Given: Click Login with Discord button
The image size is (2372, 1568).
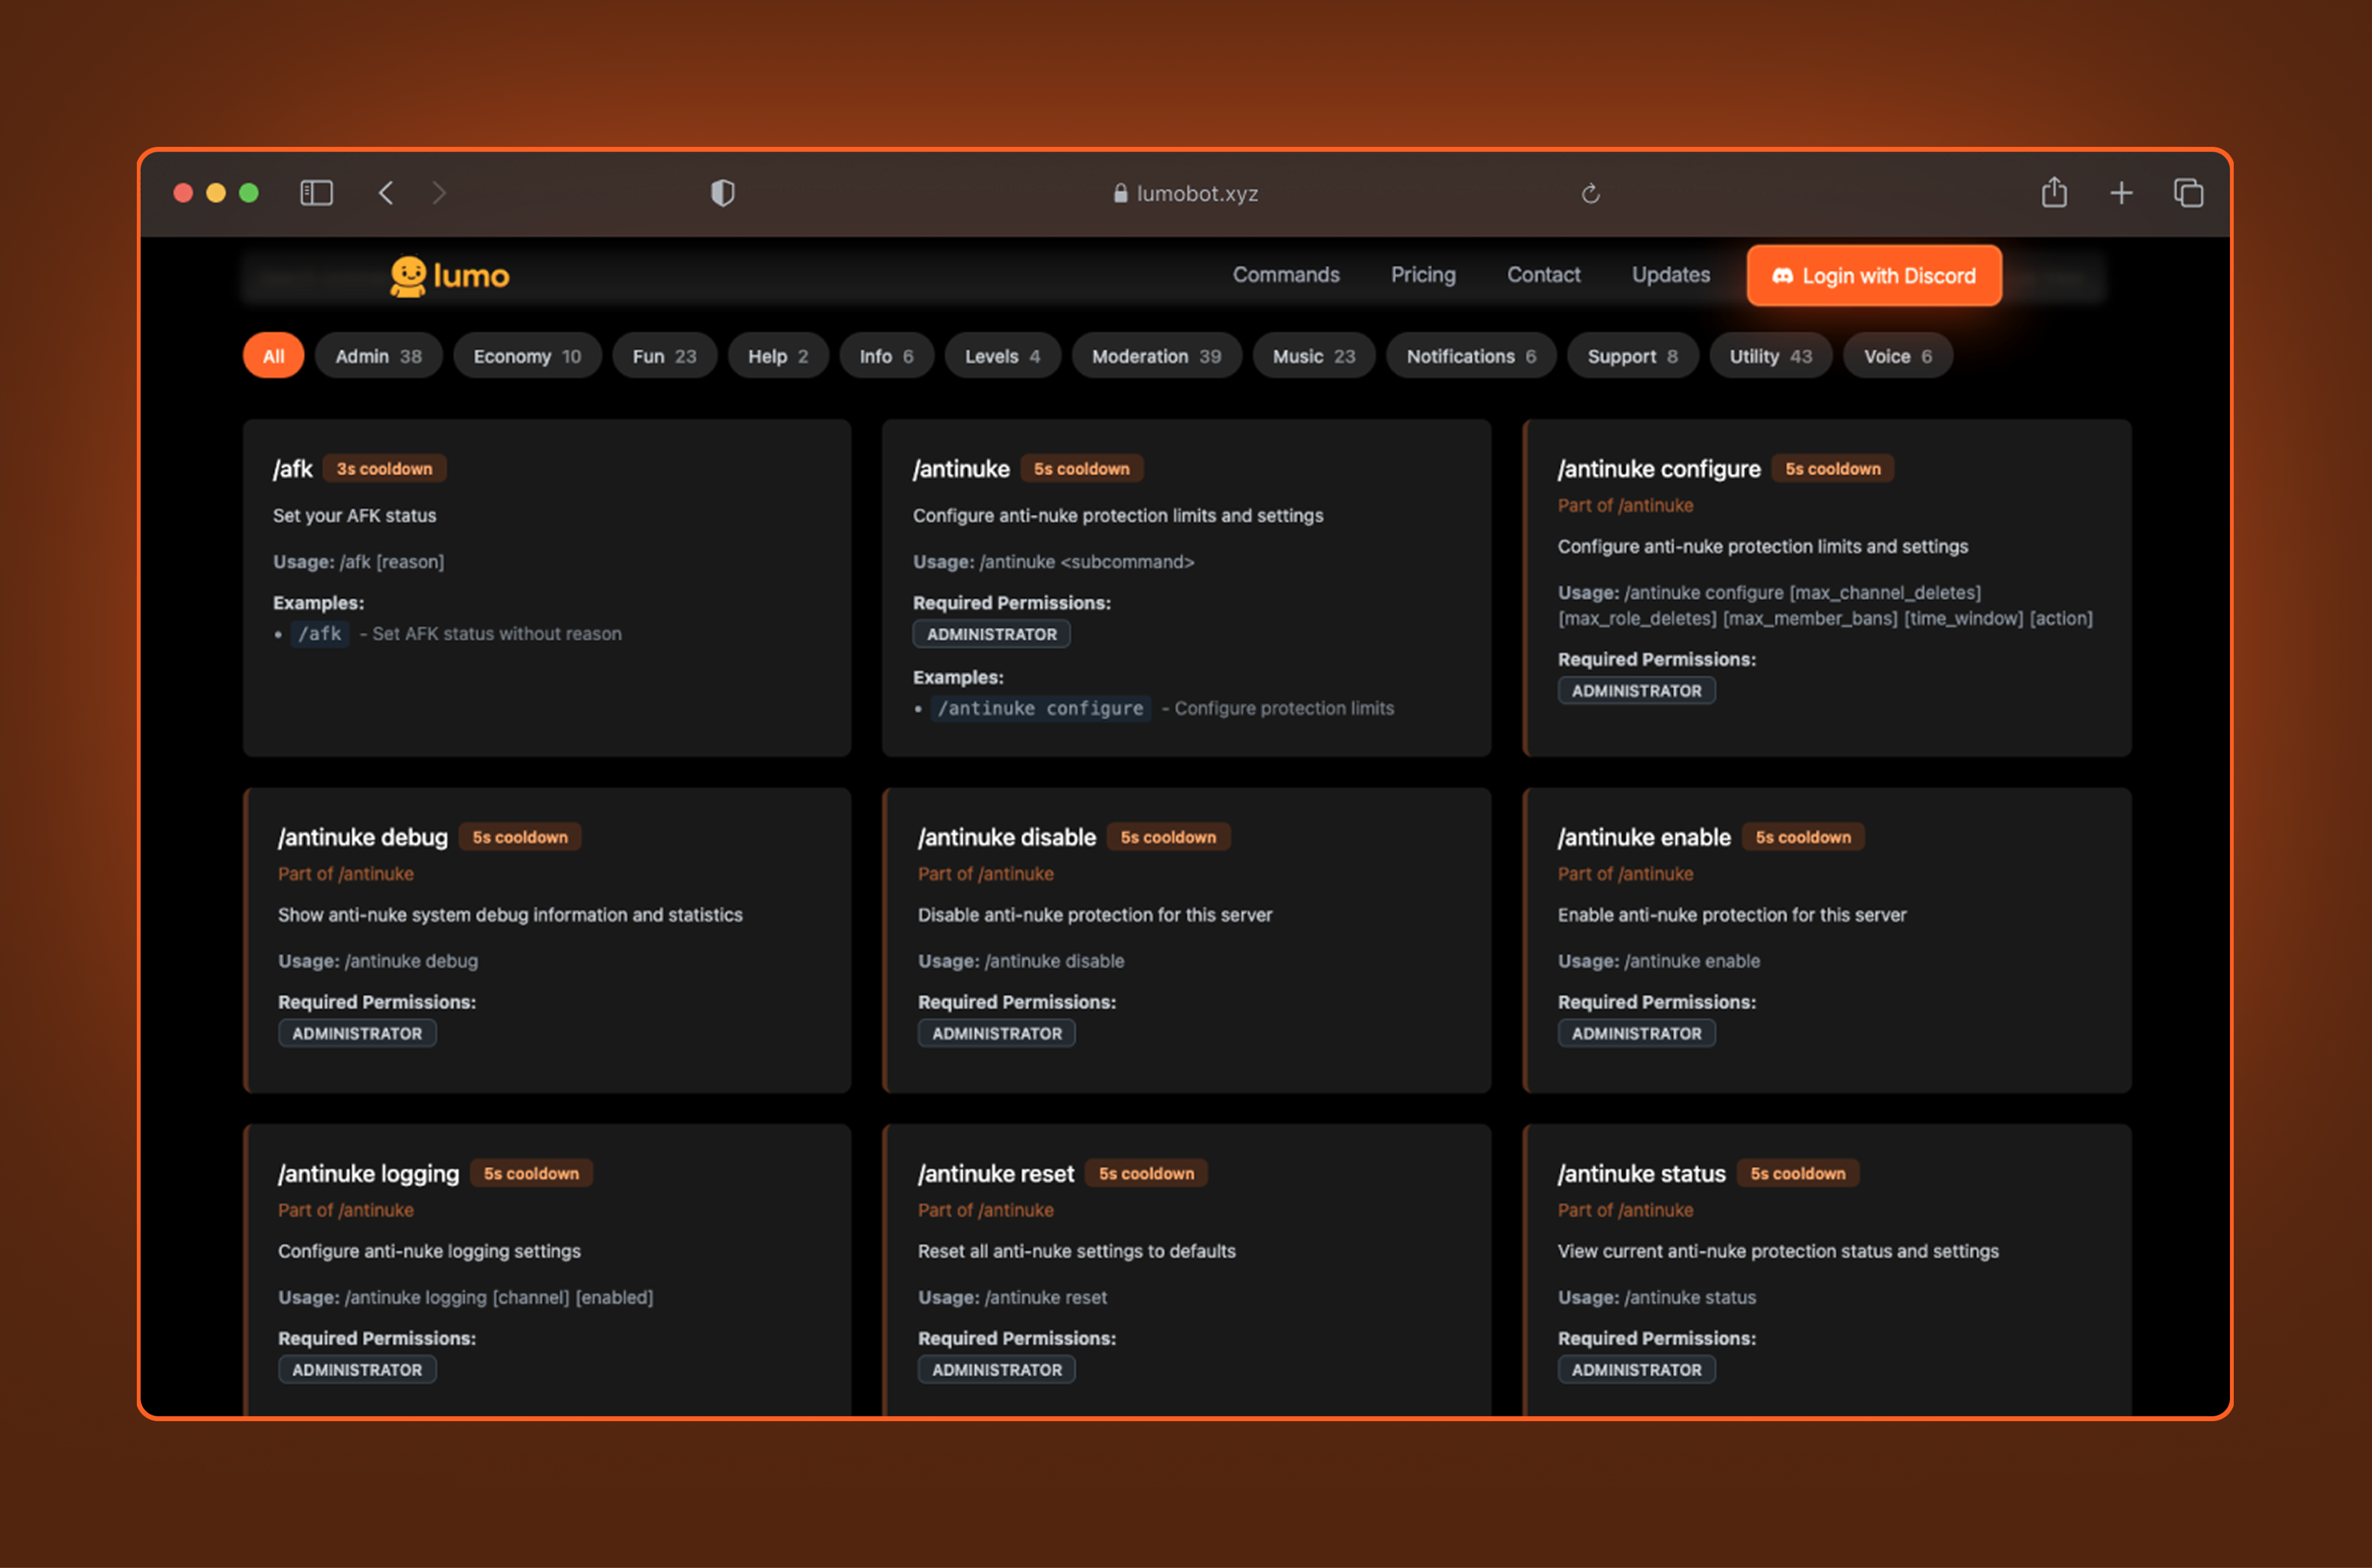Looking at the screenshot, I should (1873, 276).
